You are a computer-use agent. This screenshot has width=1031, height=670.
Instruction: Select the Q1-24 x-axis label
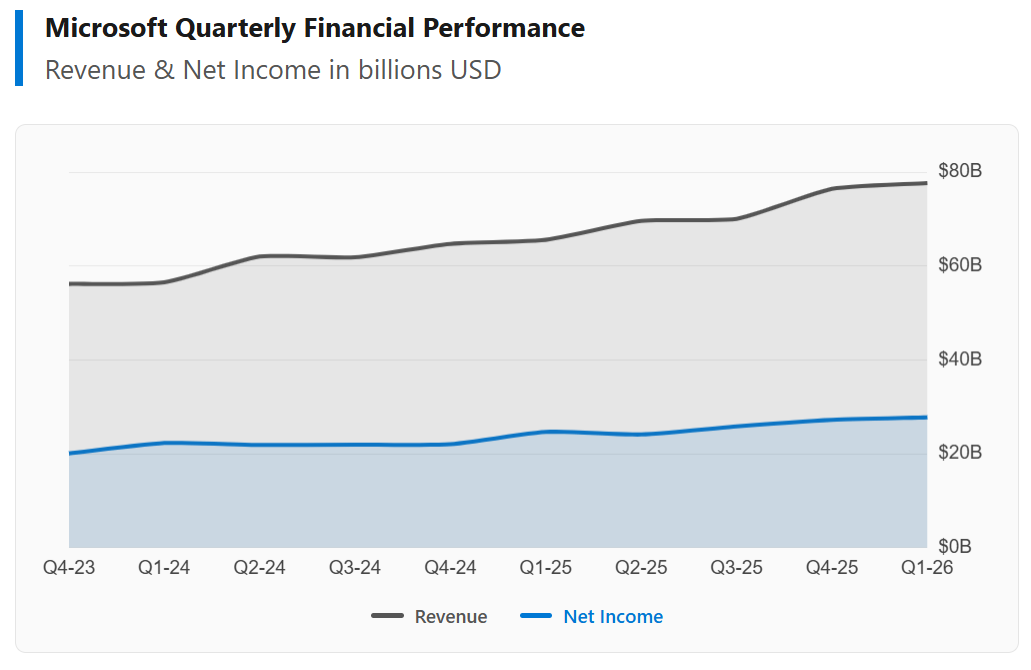(x=164, y=568)
